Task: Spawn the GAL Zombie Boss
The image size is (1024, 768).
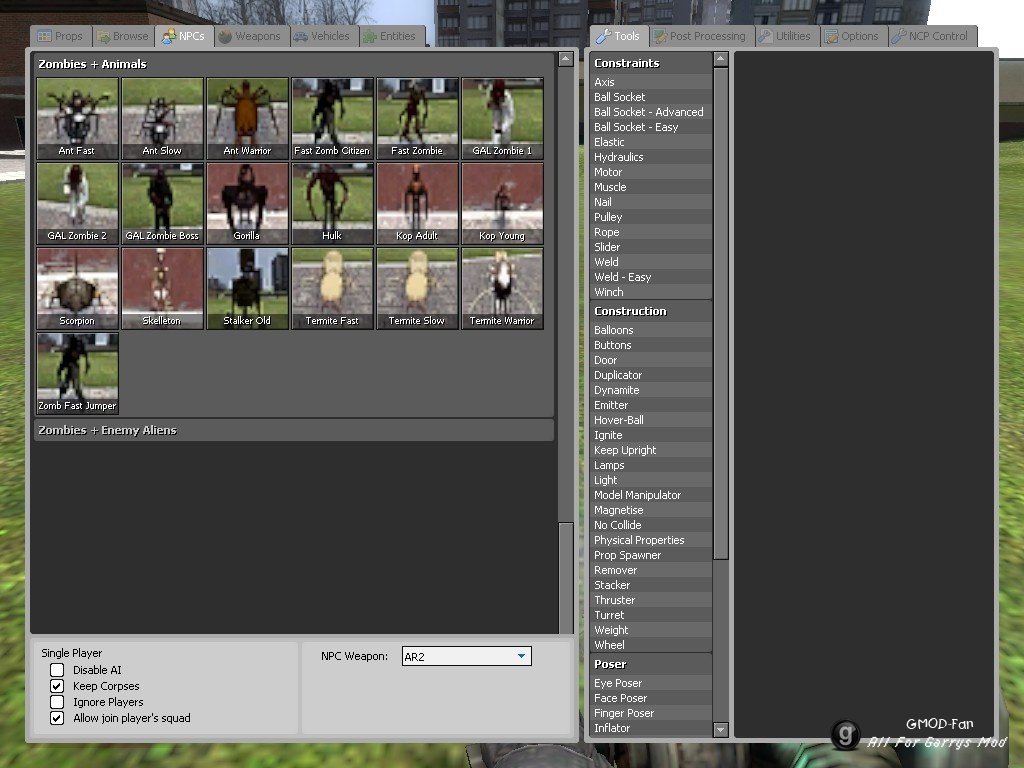Action: [x=162, y=203]
